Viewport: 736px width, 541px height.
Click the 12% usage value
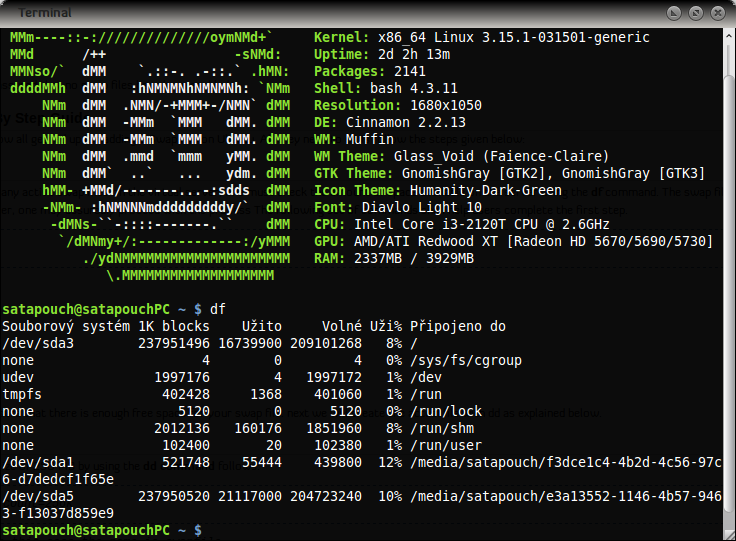point(390,462)
